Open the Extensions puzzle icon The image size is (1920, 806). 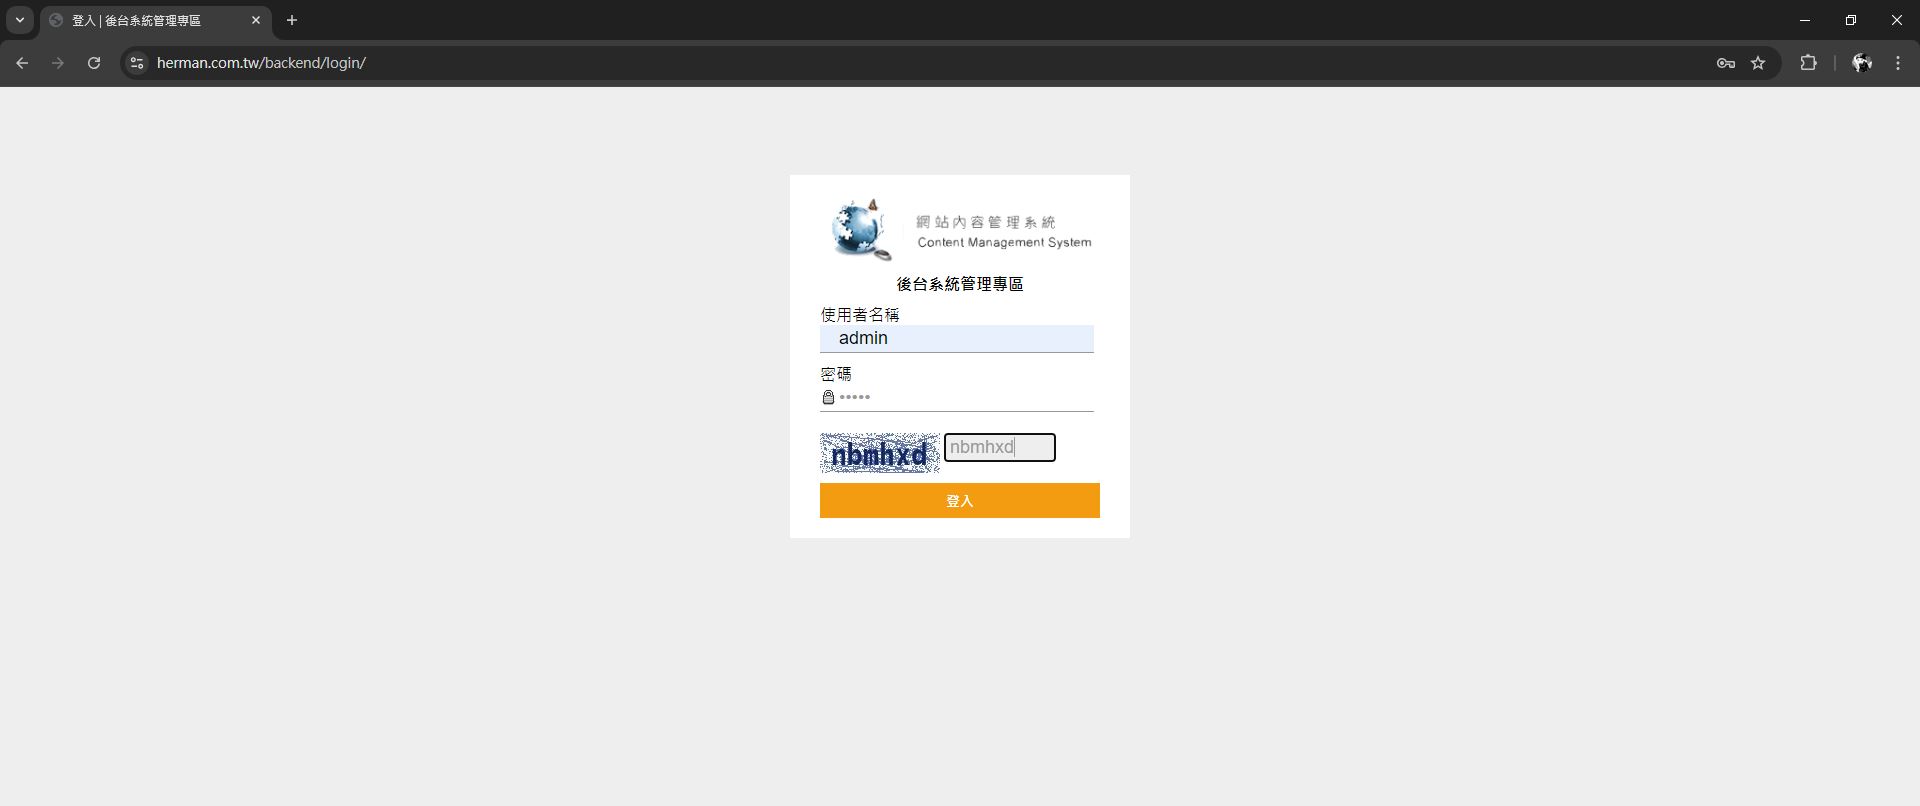[1808, 63]
